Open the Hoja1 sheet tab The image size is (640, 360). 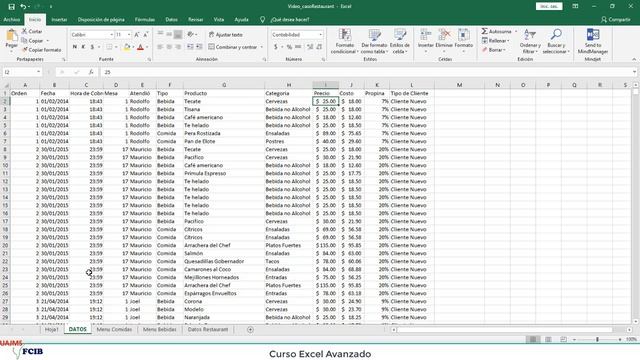[x=51, y=329]
